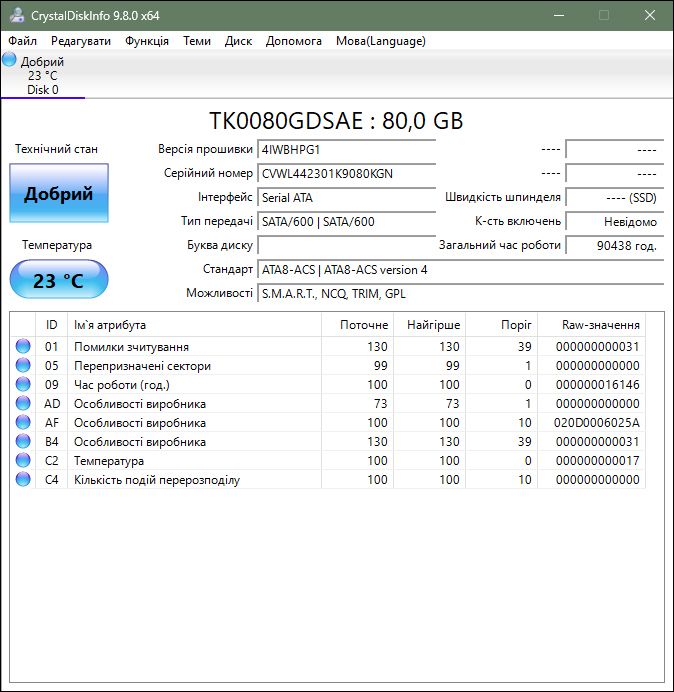The height and width of the screenshot is (692, 674).
Task: Click the Serial ATA interface field
Action: click(x=346, y=197)
